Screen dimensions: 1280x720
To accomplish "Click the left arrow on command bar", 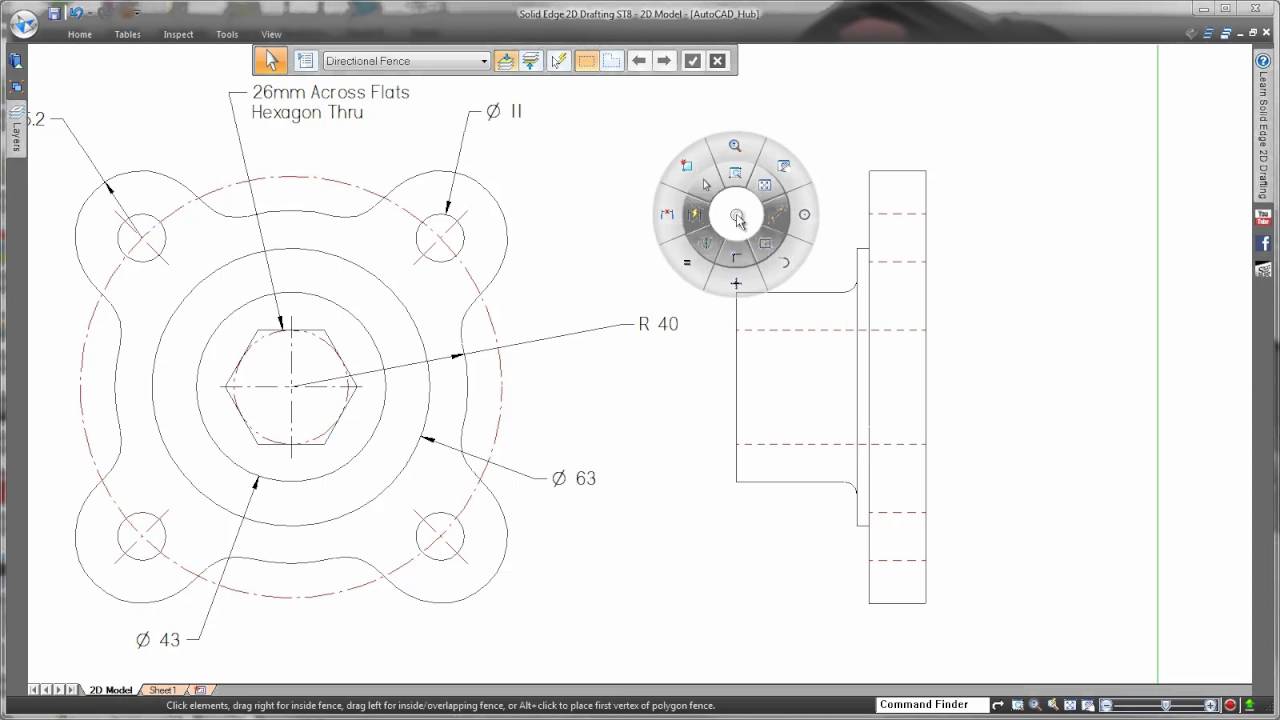I will (638, 61).
